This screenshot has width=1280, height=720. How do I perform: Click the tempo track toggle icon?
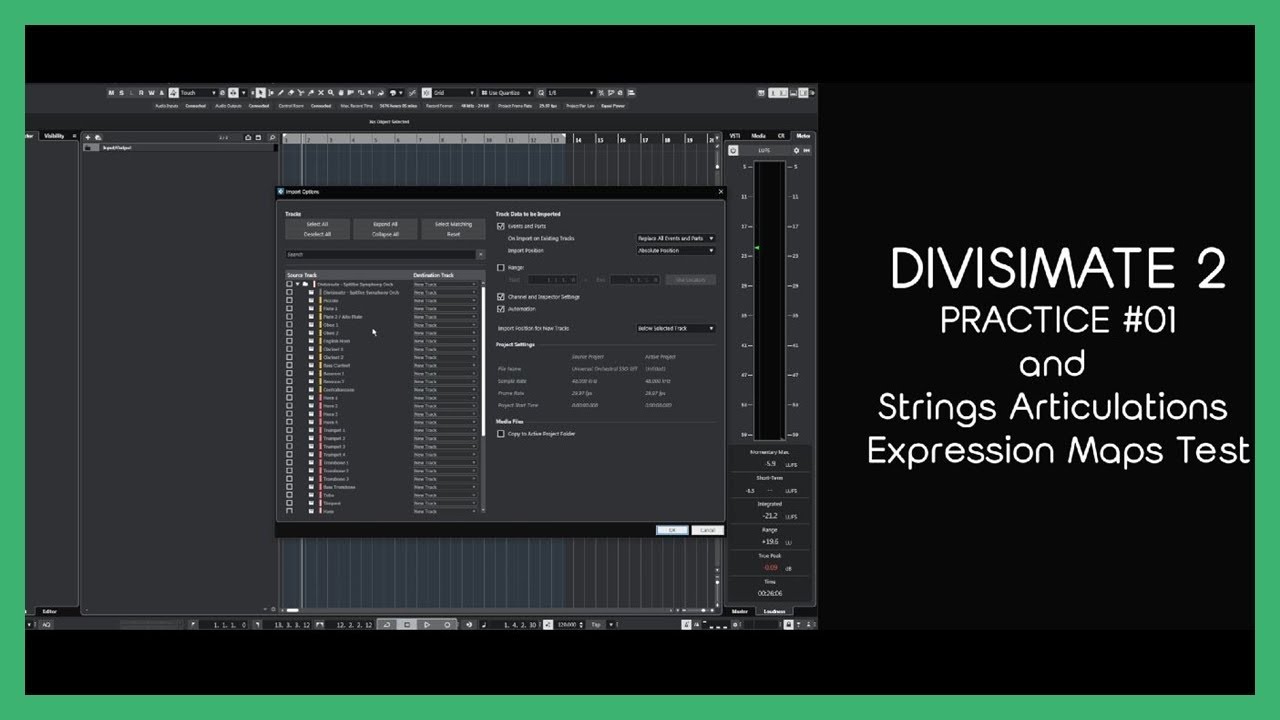tap(547, 624)
